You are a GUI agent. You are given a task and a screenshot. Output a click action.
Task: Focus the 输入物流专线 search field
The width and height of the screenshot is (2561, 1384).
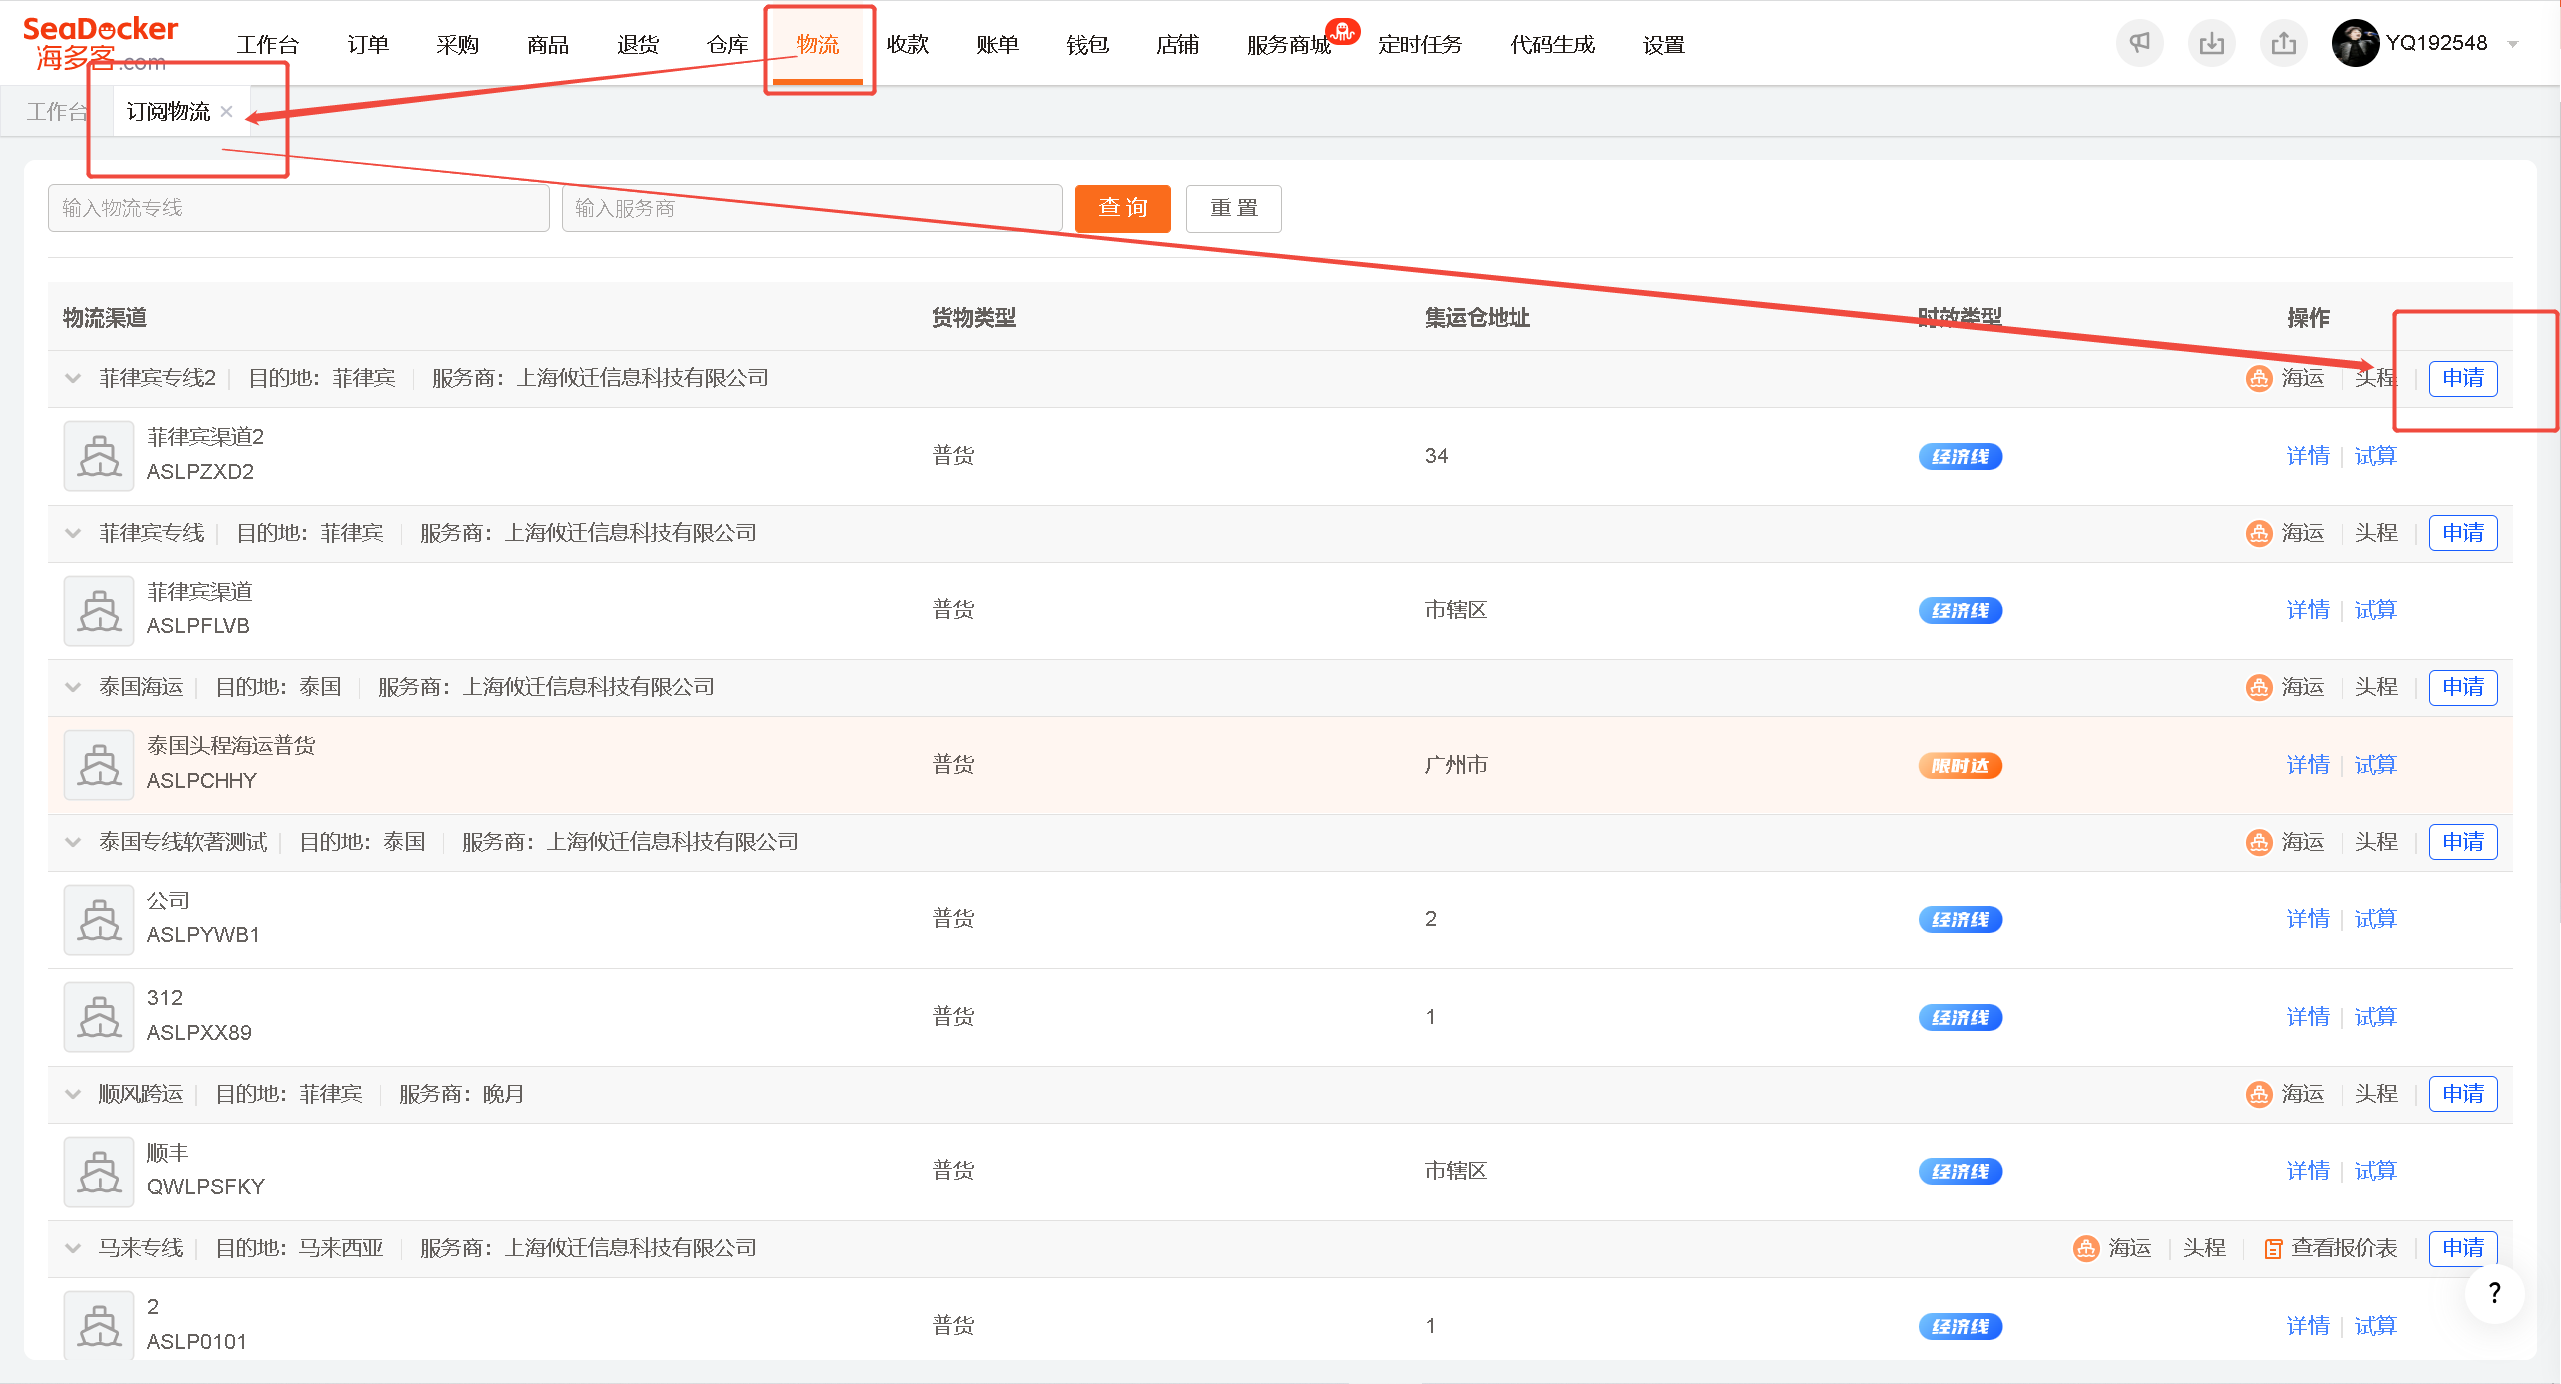pyautogui.click(x=299, y=208)
